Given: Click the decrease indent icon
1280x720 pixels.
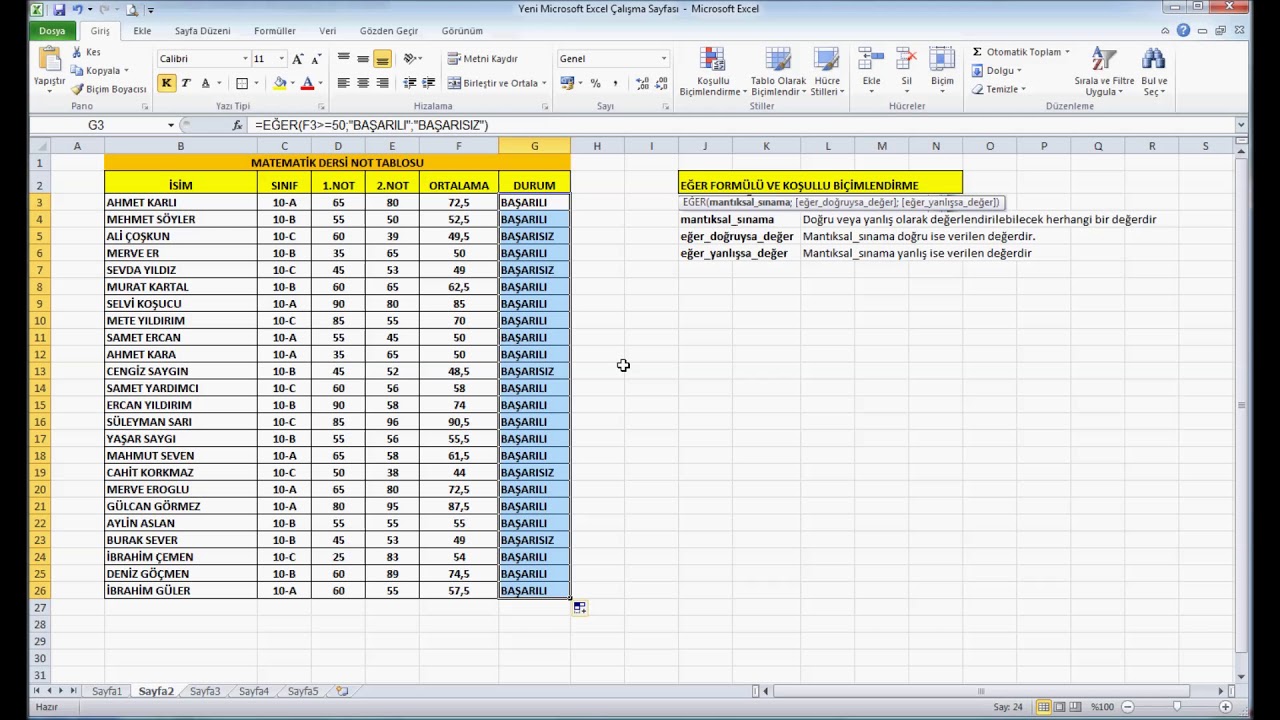Looking at the screenshot, I should [x=410, y=83].
